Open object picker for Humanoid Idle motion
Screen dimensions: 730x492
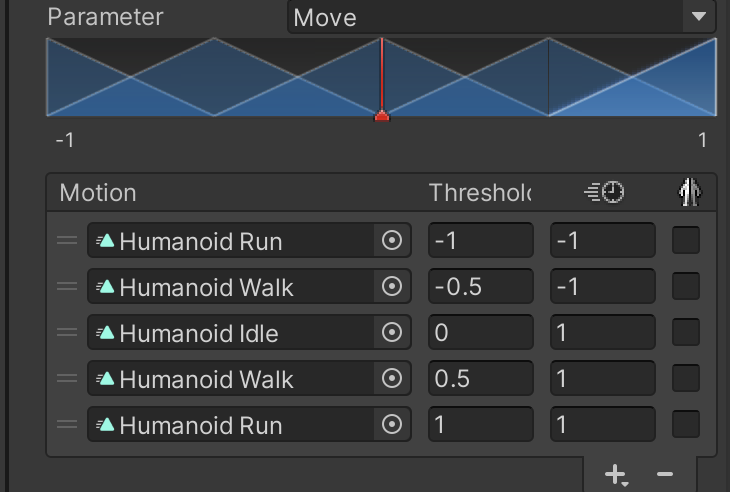pyautogui.click(x=392, y=333)
